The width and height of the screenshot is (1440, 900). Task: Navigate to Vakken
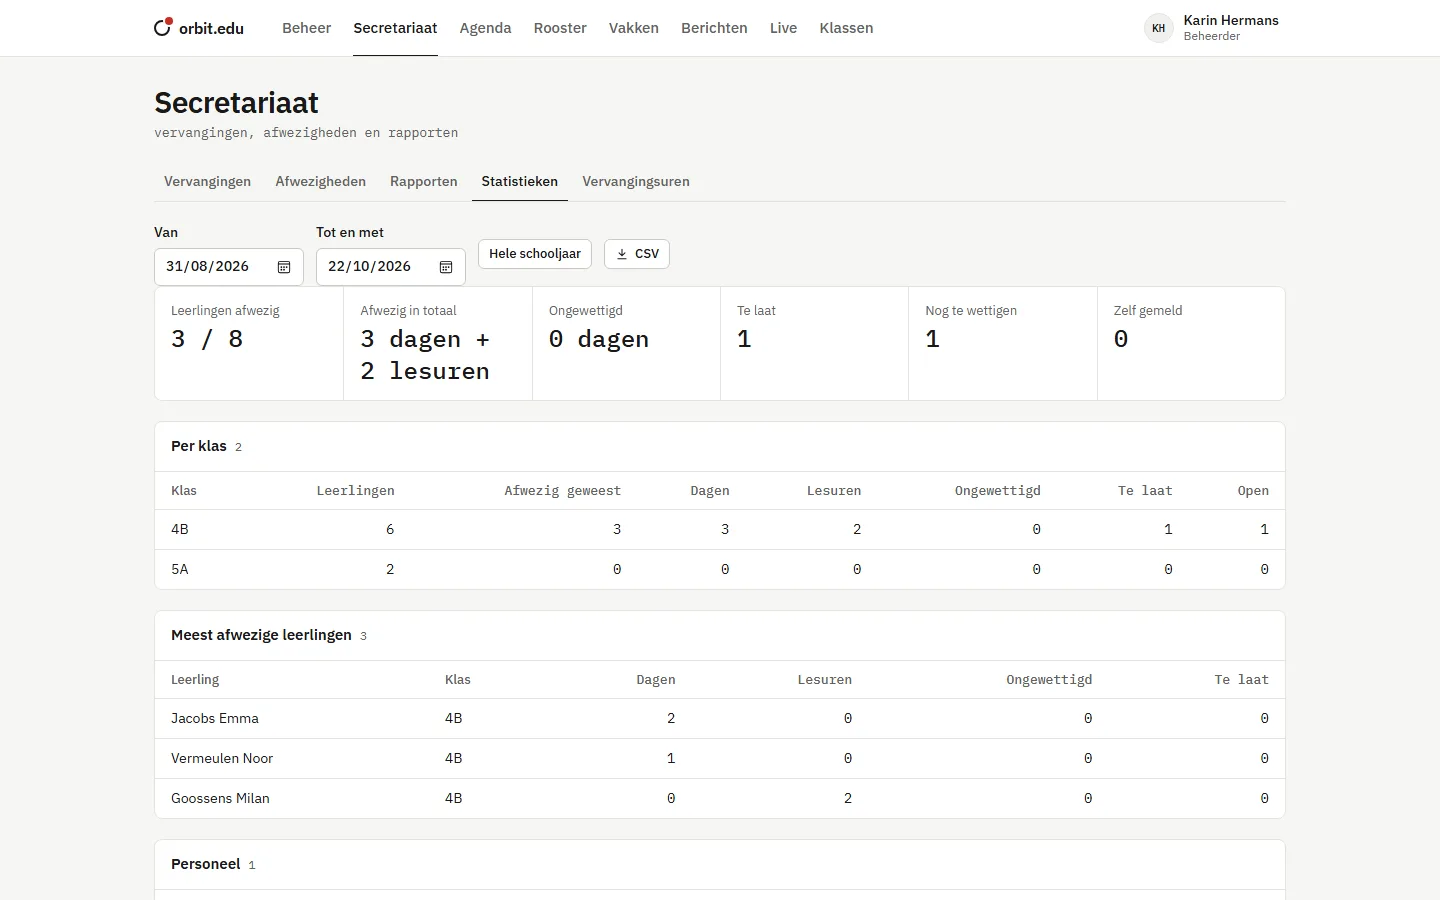pyautogui.click(x=634, y=28)
